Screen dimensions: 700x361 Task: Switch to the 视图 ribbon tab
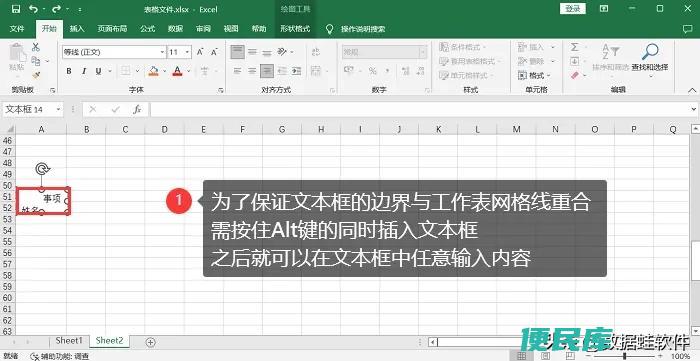(231, 29)
